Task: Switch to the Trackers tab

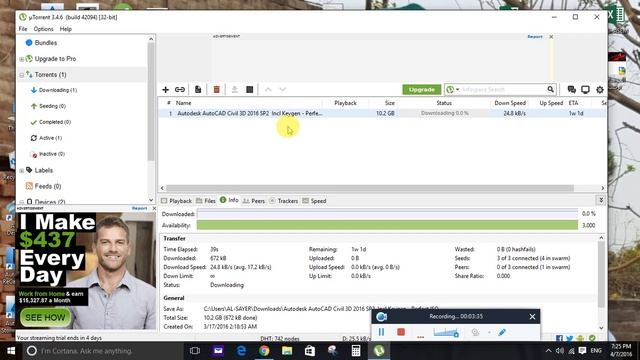Action: coord(284,201)
